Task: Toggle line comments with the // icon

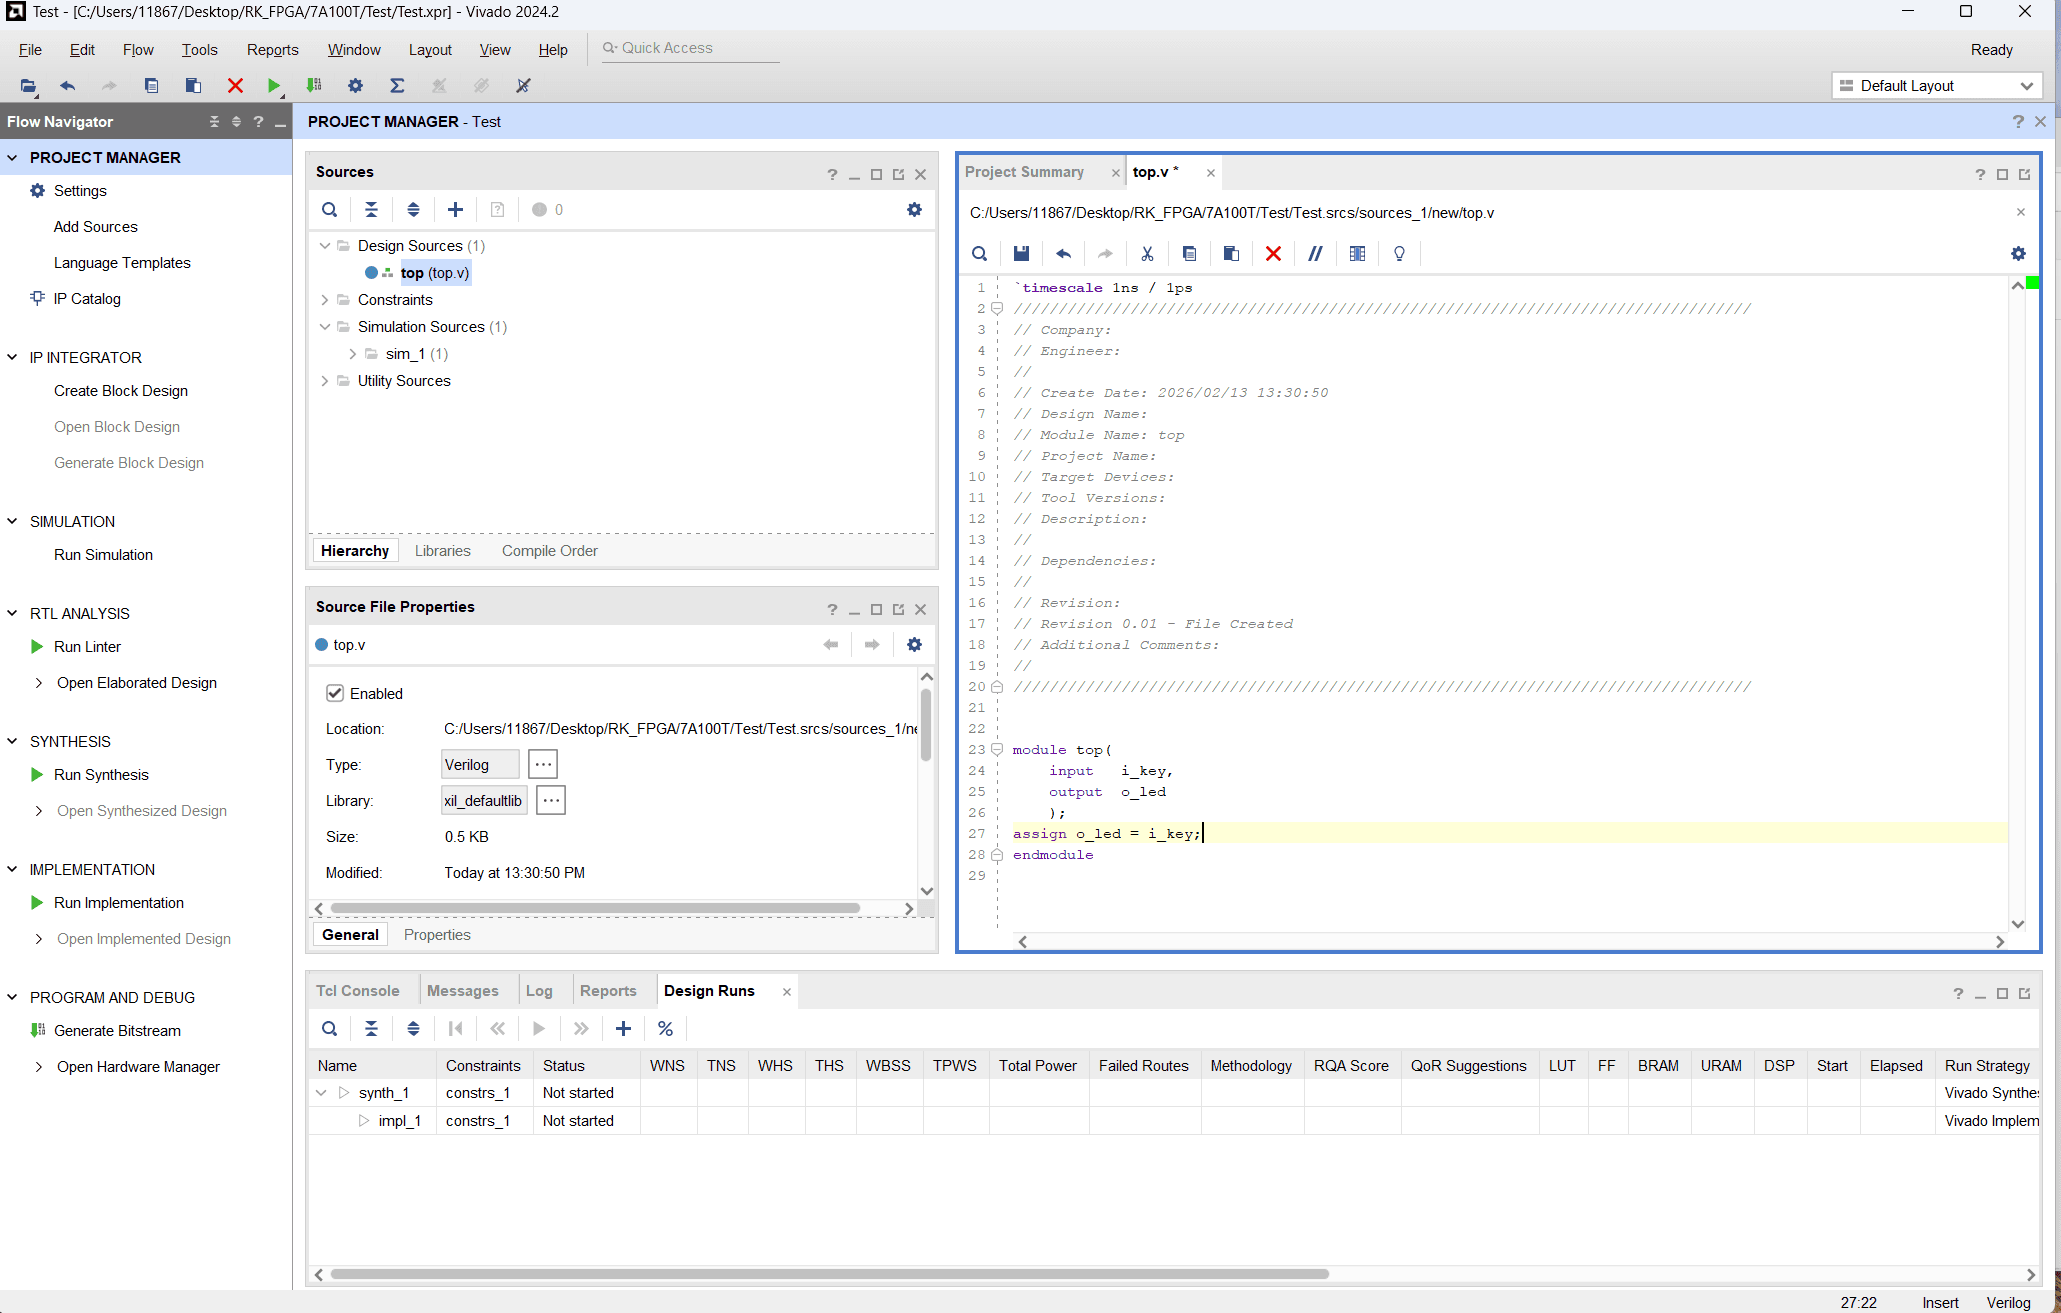Action: (1315, 254)
